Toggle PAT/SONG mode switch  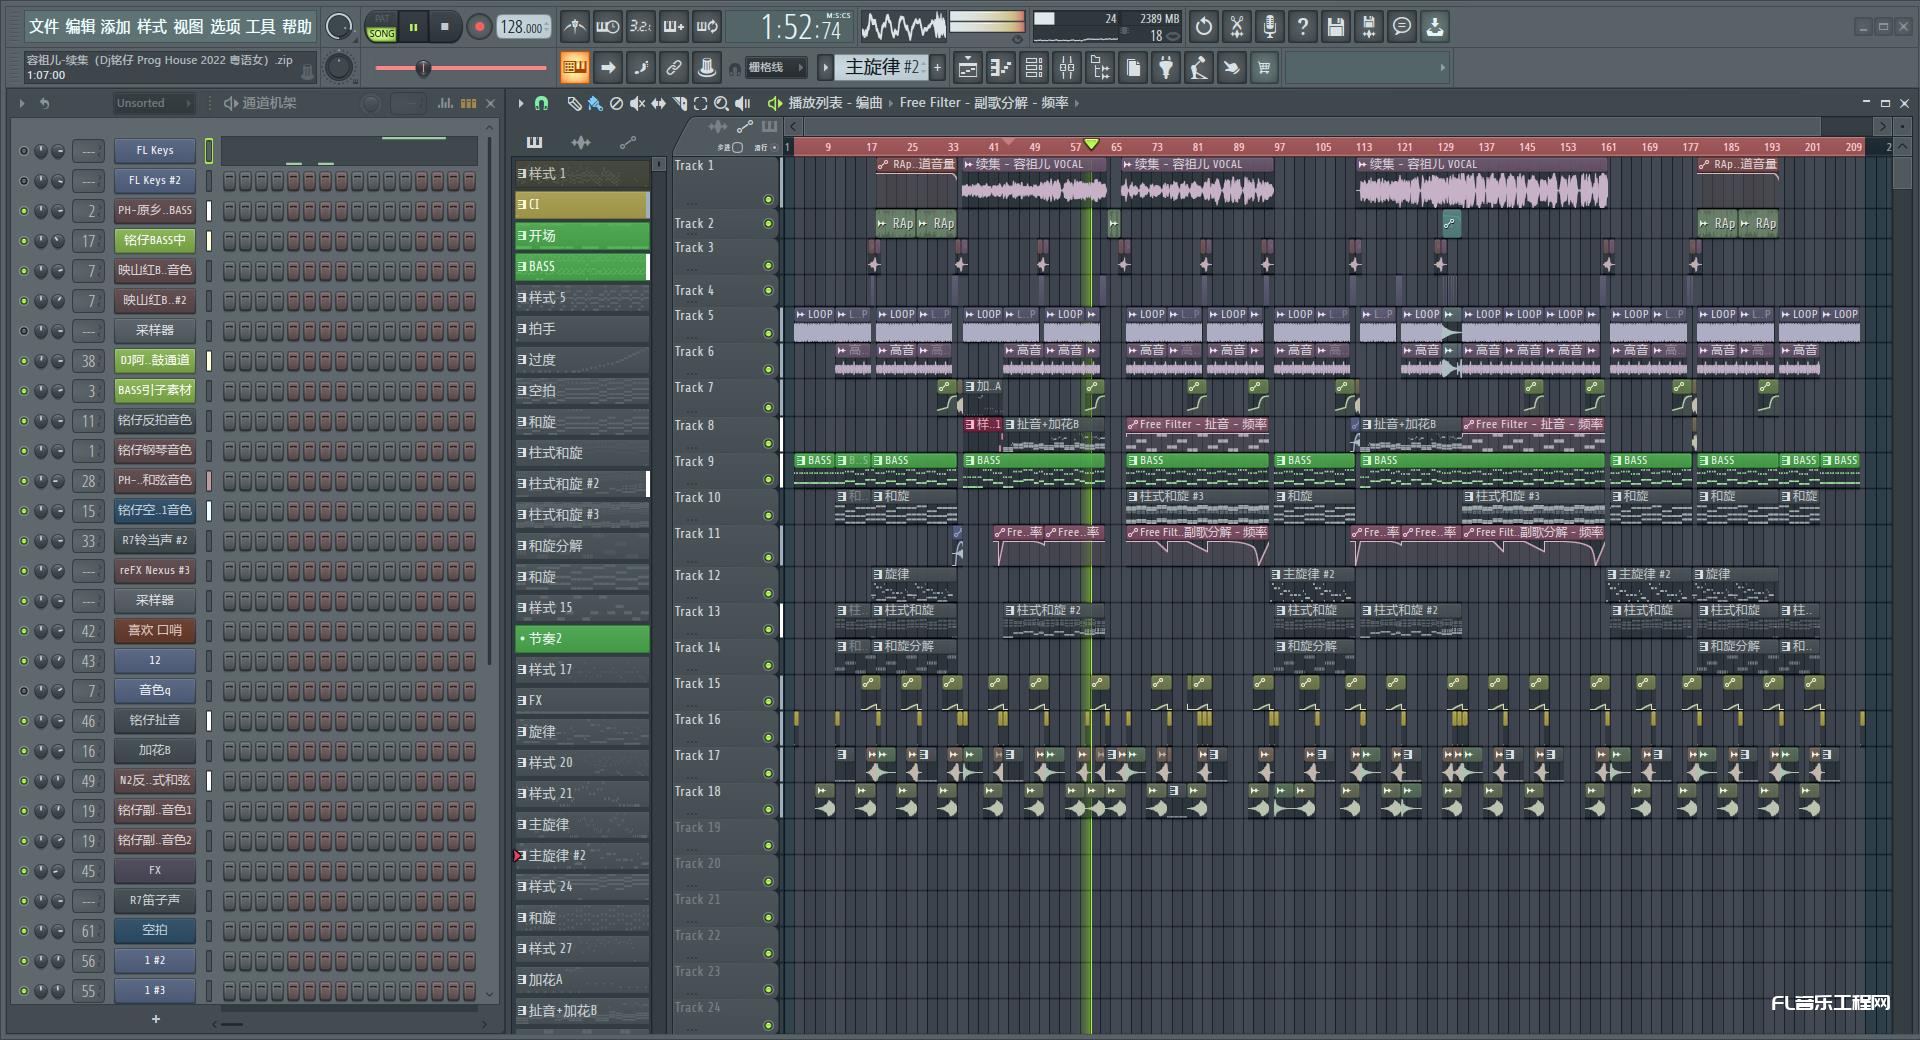(381, 27)
